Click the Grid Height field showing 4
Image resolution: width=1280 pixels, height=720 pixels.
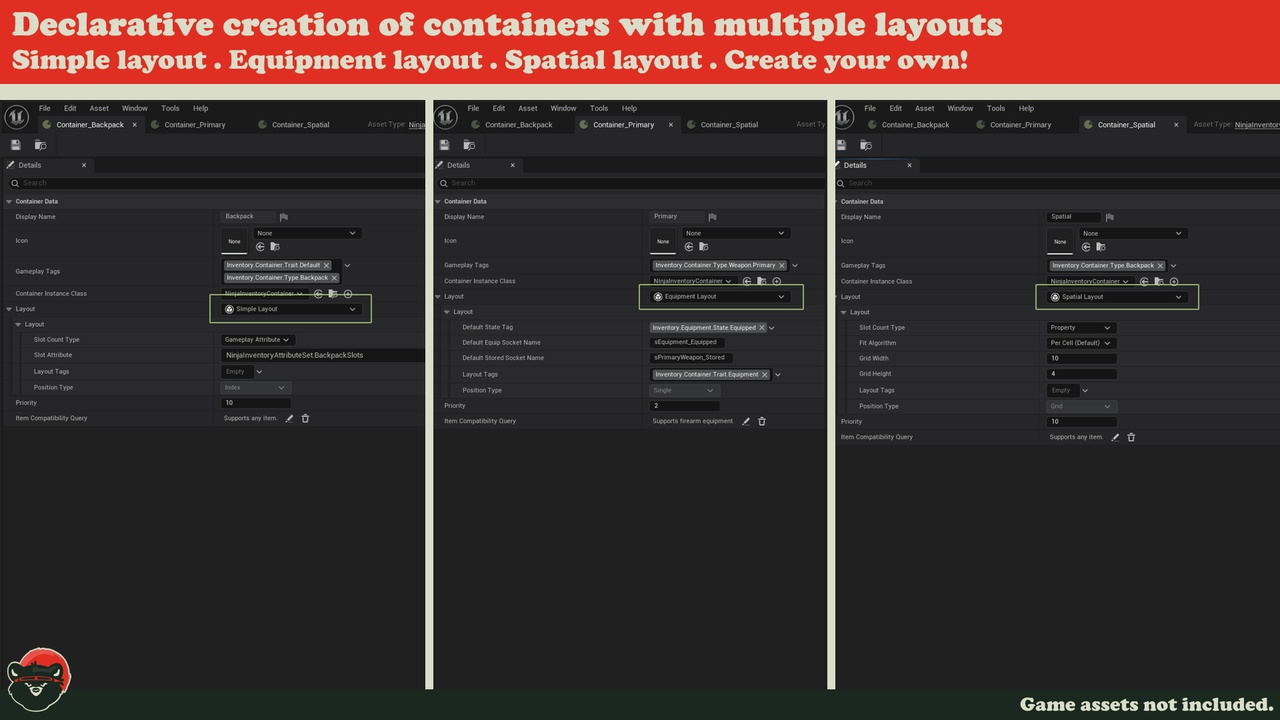pyautogui.click(x=1081, y=375)
